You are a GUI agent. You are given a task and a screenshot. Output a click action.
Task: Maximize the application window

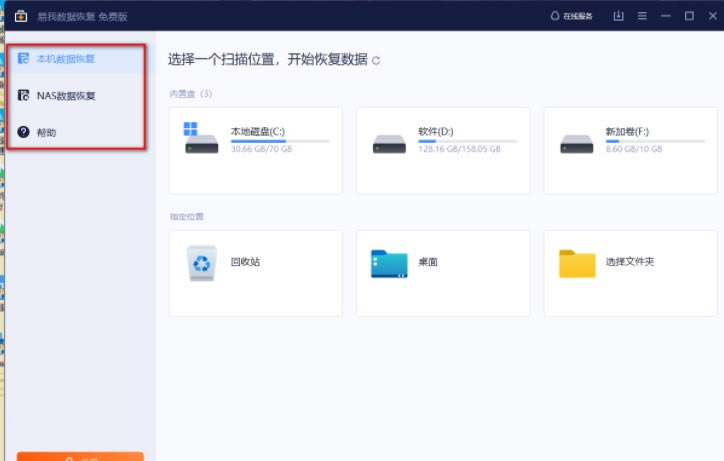689,16
